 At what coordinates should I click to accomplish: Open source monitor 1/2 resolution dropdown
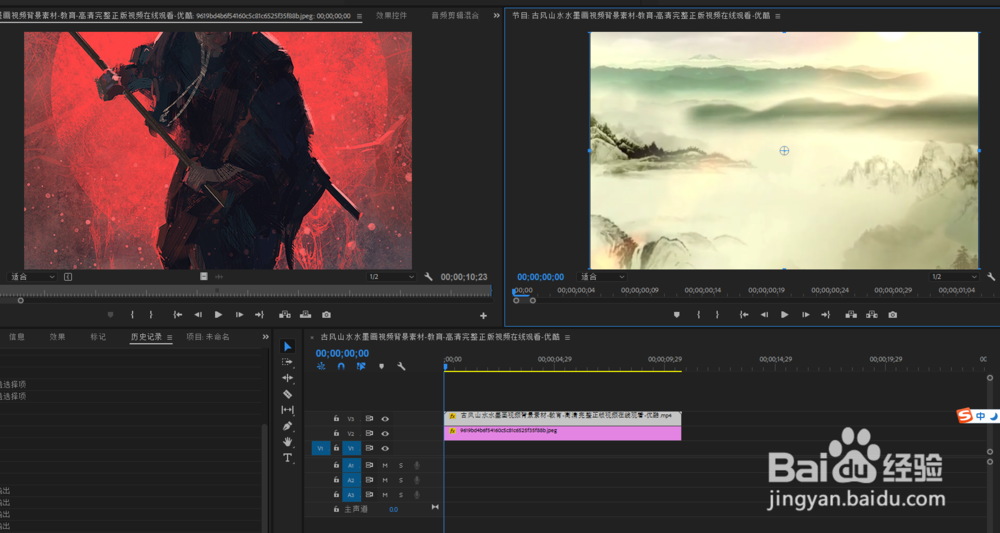(x=391, y=277)
